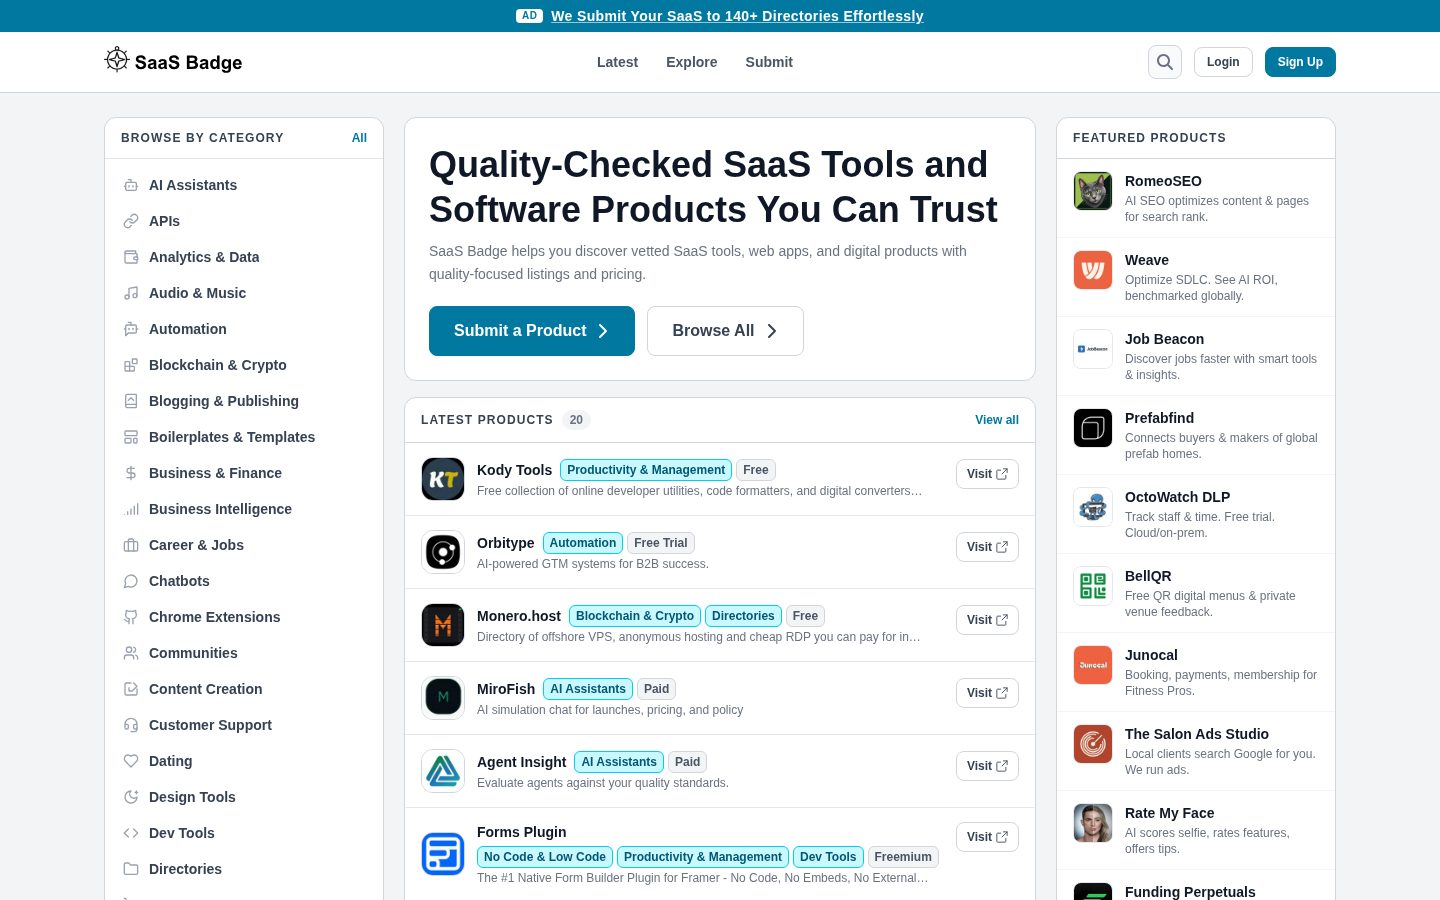Select the Analytics & Data category

(244, 257)
